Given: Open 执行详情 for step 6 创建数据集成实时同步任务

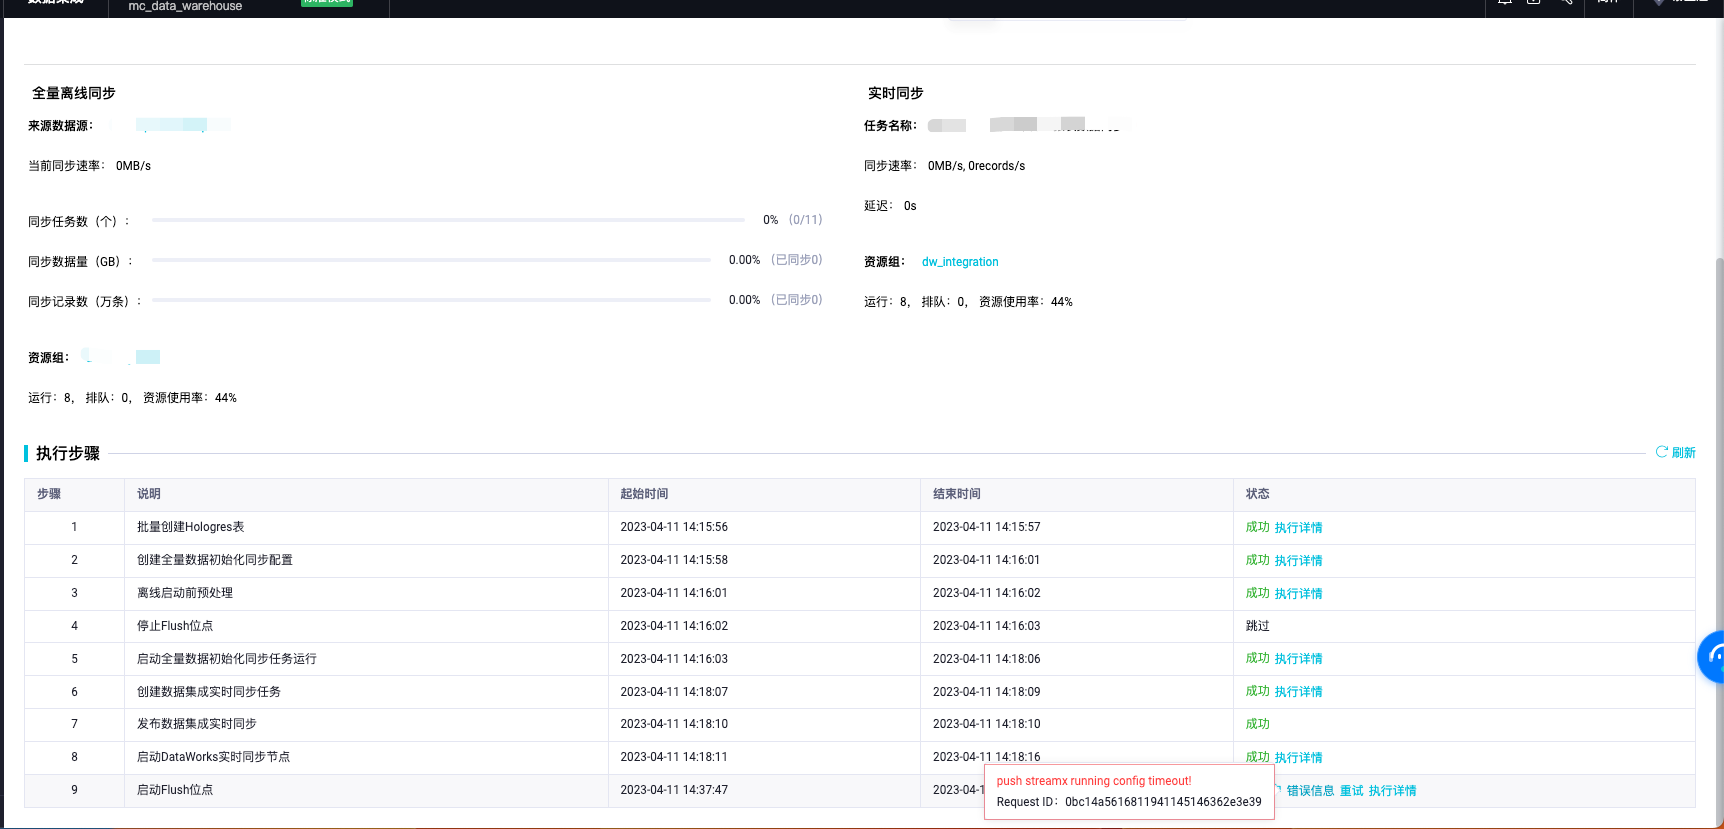Looking at the screenshot, I should click(x=1298, y=692).
